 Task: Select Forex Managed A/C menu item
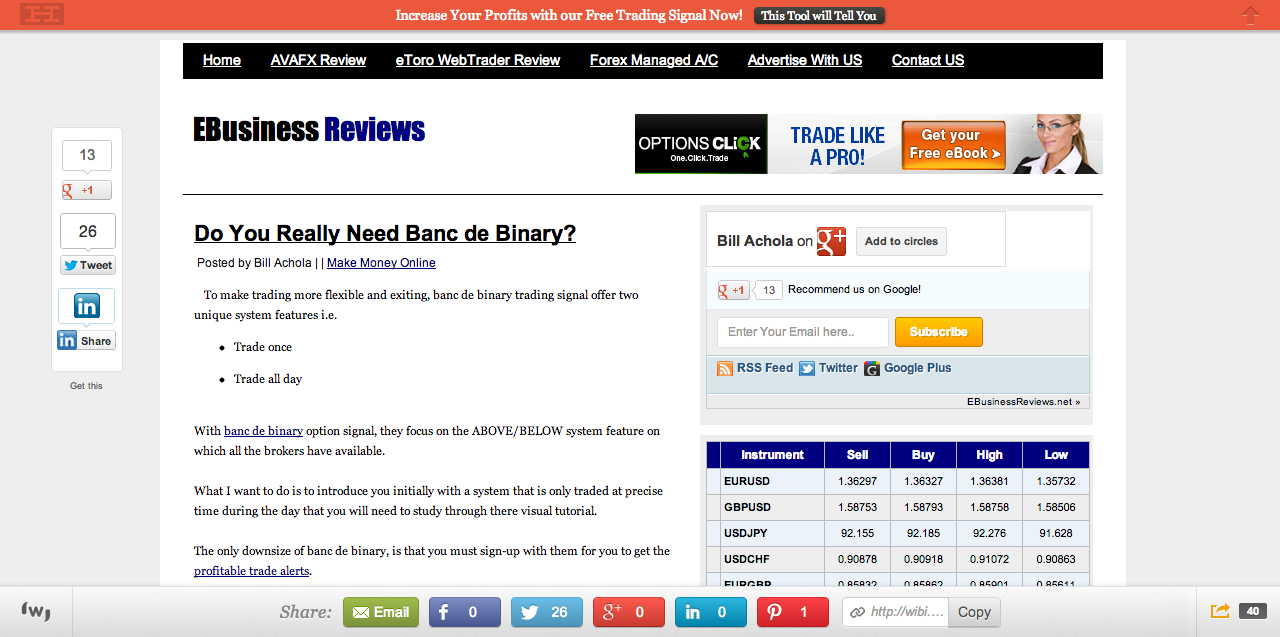point(654,60)
